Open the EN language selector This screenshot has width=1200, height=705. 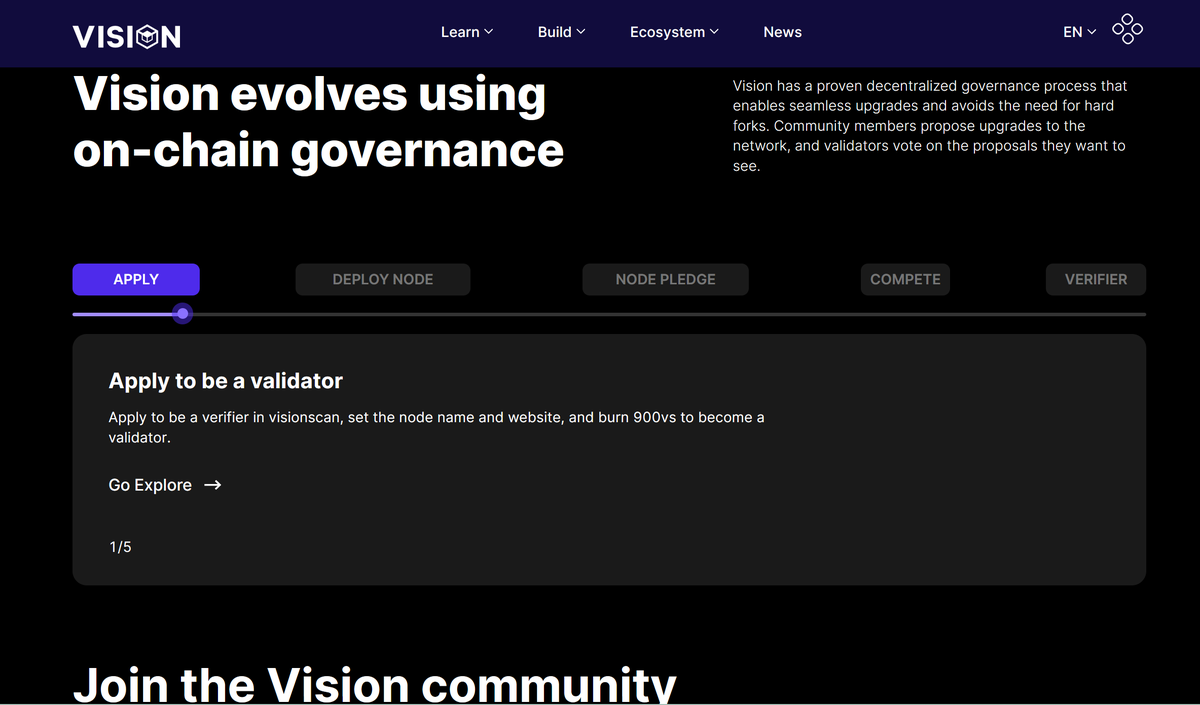pos(1079,32)
